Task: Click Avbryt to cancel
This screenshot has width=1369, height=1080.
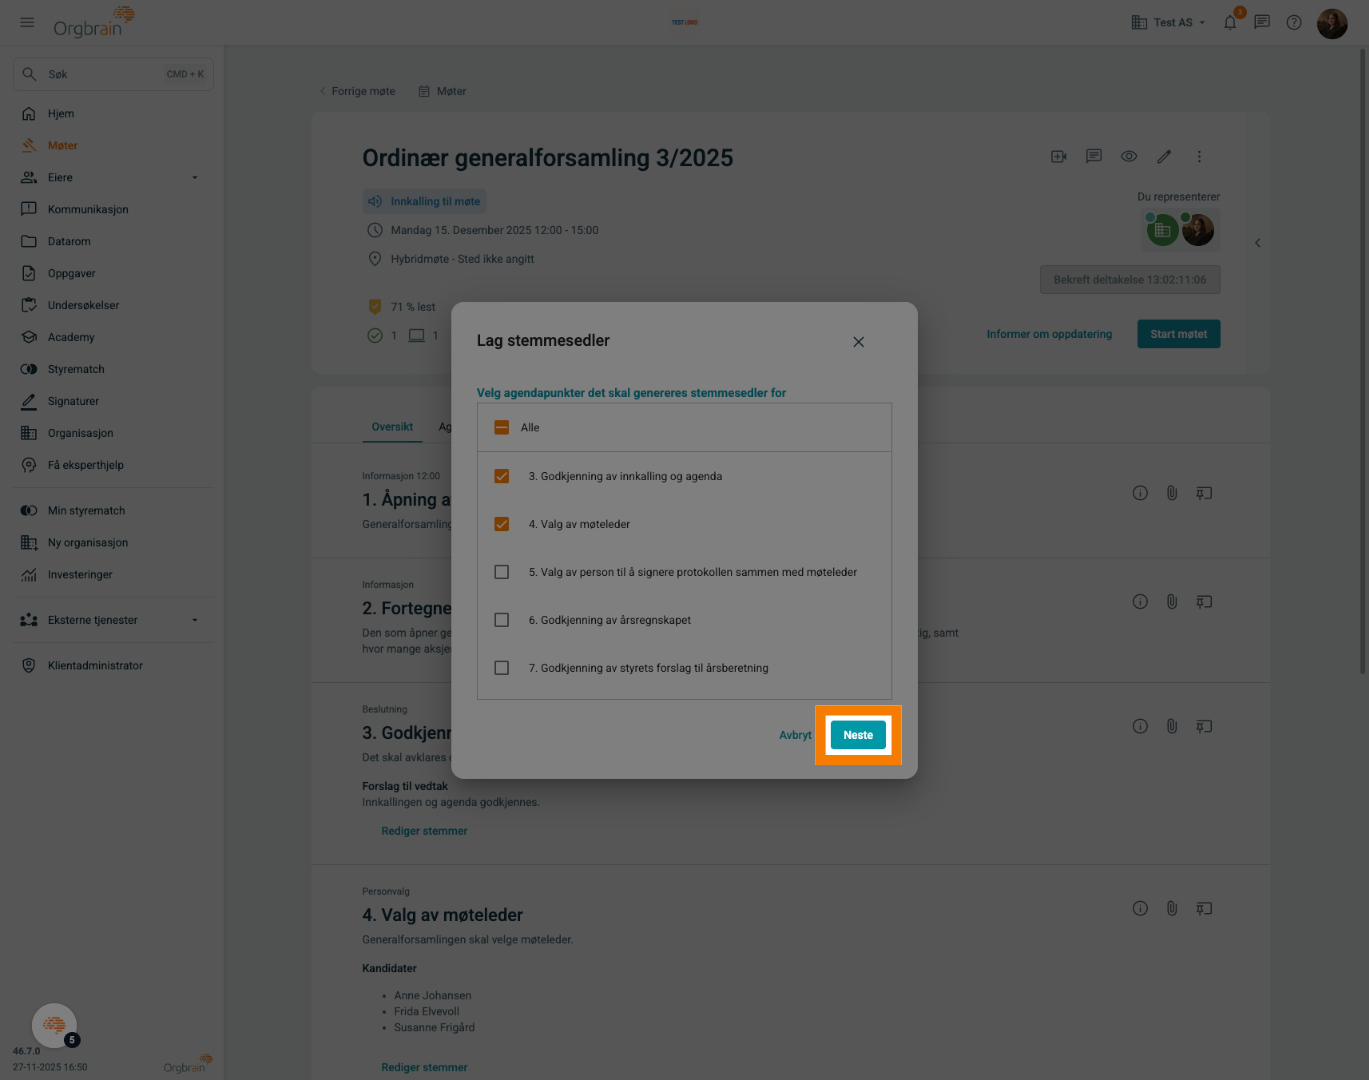Action: tap(795, 735)
